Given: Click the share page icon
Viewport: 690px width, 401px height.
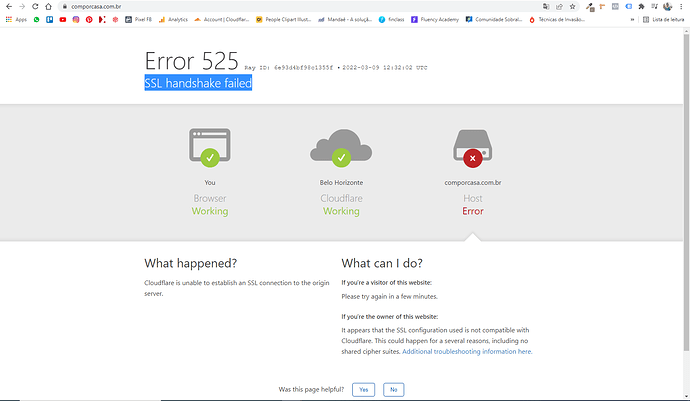Looking at the screenshot, I should coord(559,7).
